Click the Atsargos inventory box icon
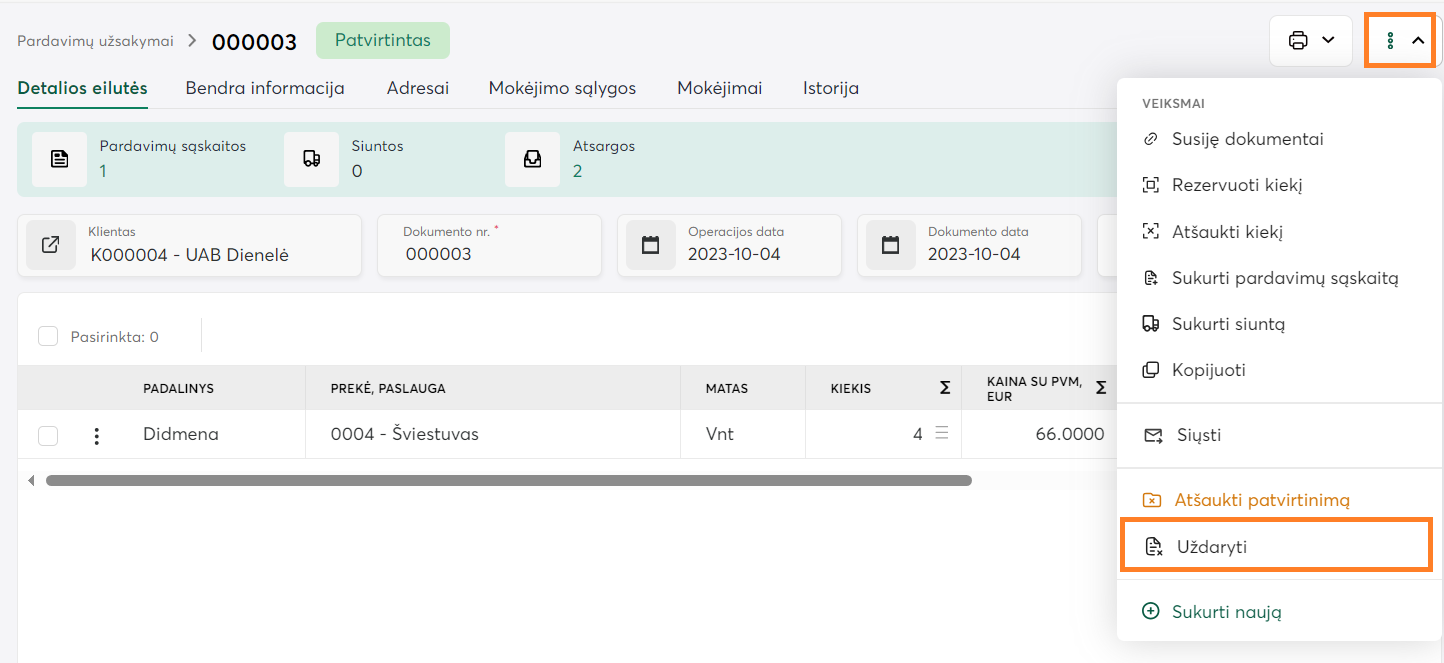Image resolution: width=1444 pixels, height=663 pixels. click(x=532, y=159)
